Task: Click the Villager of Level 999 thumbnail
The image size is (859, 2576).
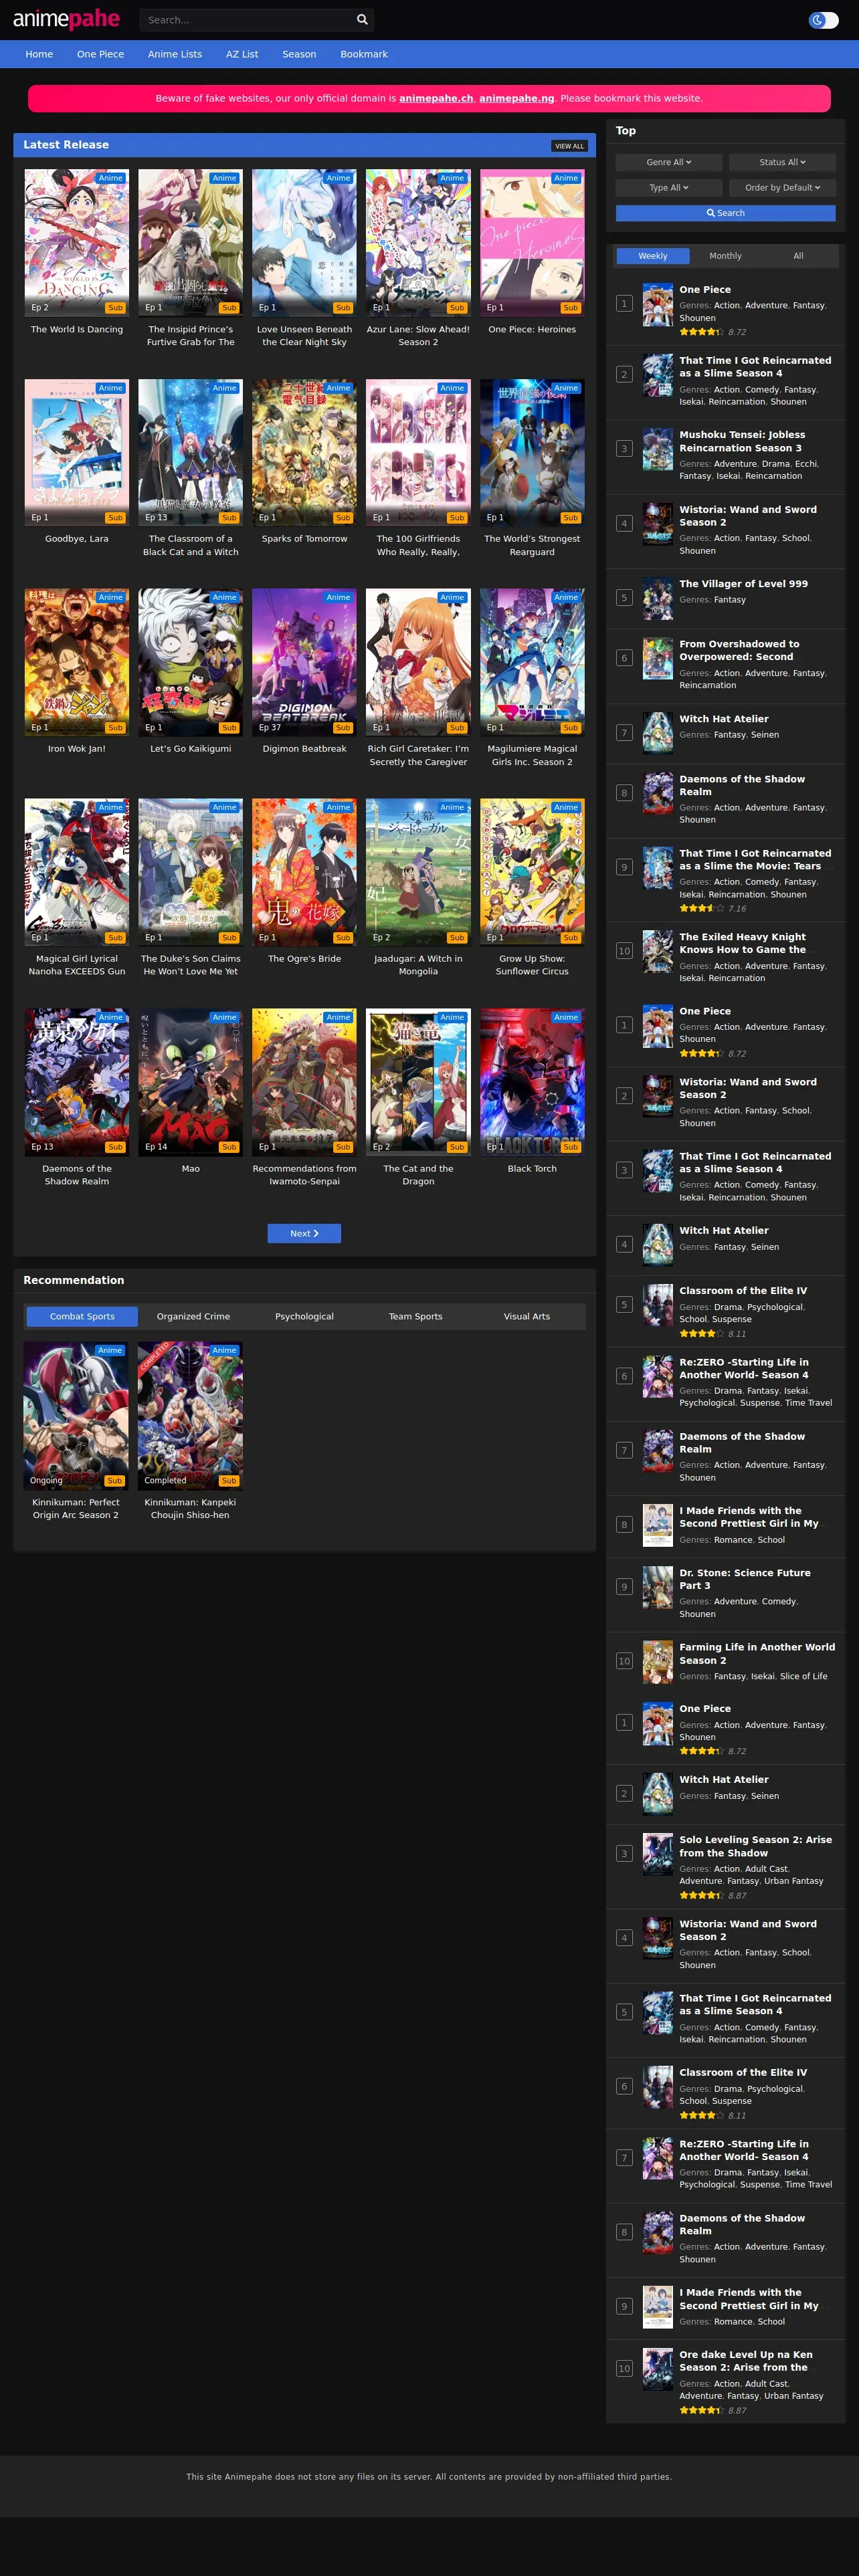Action: [x=658, y=599]
